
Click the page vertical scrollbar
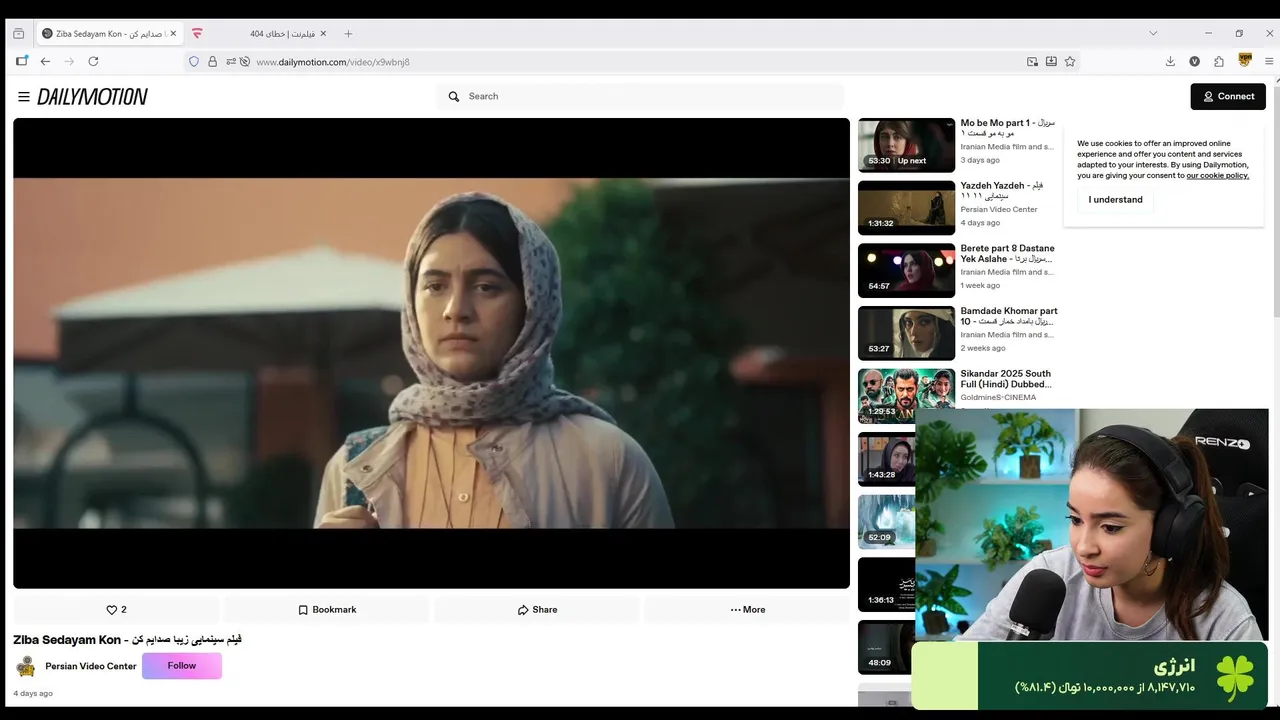click(1275, 200)
